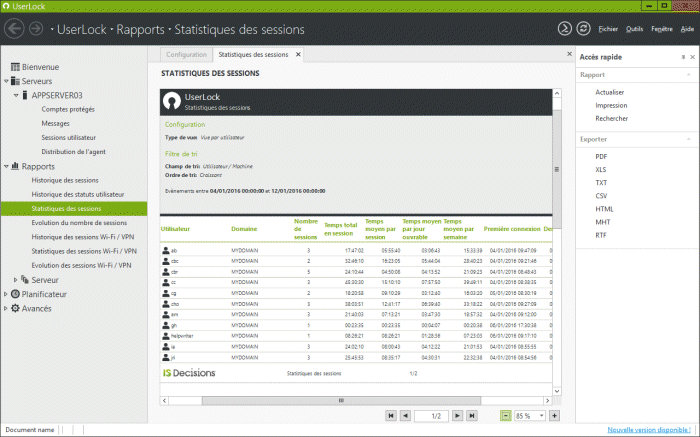Viewport: 700px width, 437px height.
Task: Click Actualiser in Accès rapide
Action: point(609,92)
